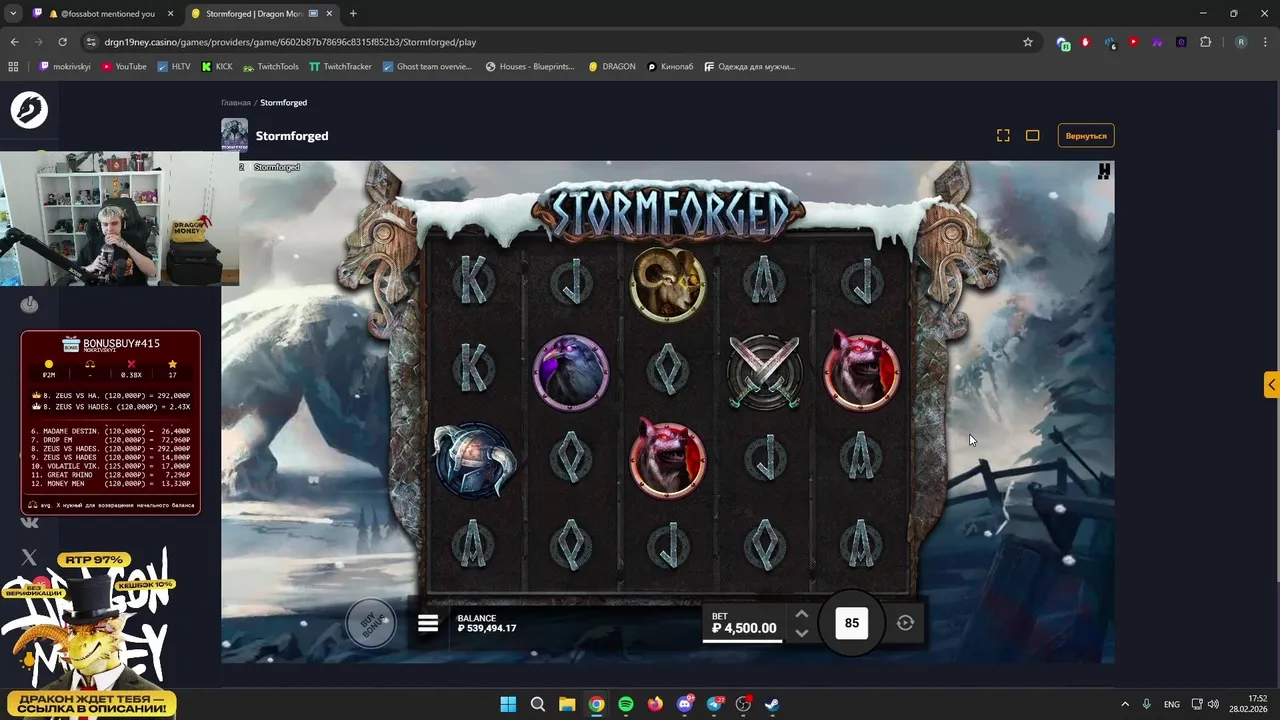The width and height of the screenshot is (1280, 720).
Task: Open the autoplay settings icon
Action: (905, 623)
